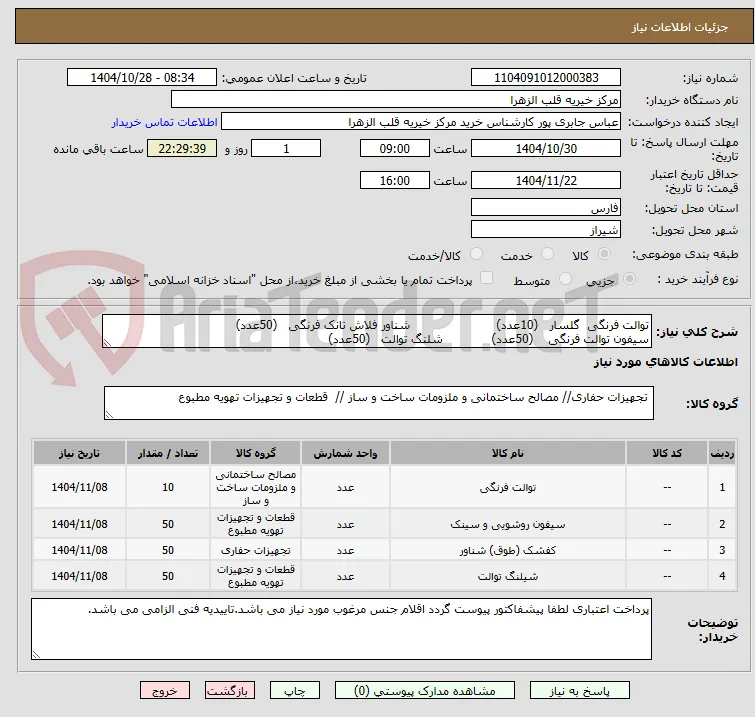
Task: Click the delivery city field شیراز
Action: tap(546, 230)
